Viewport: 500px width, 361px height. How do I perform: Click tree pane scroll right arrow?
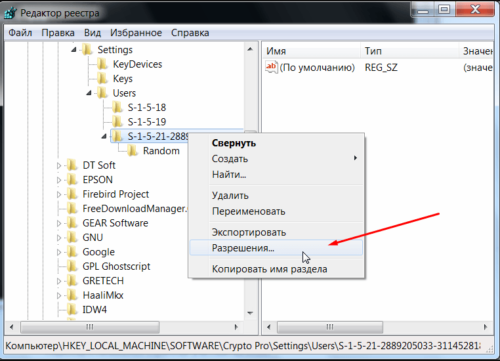(x=236, y=327)
